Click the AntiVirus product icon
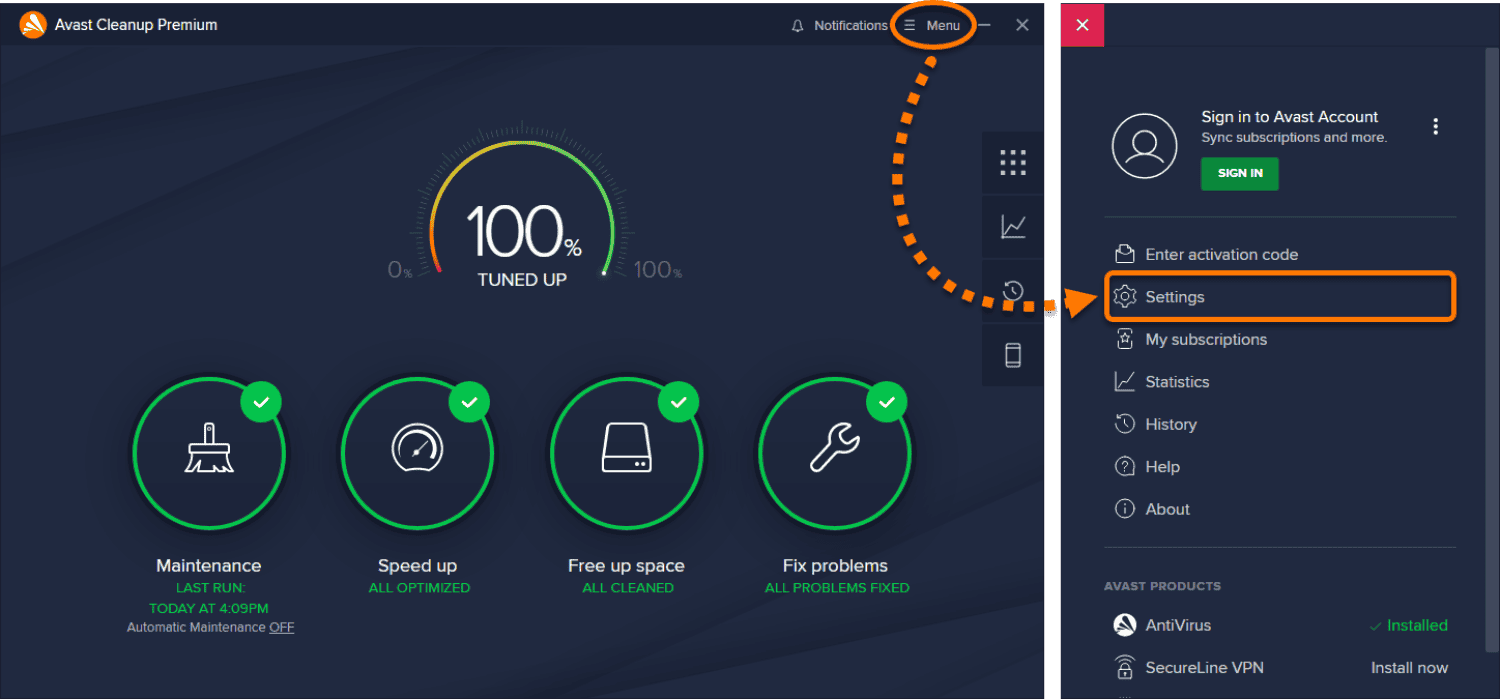The width and height of the screenshot is (1500, 699). (1125, 625)
